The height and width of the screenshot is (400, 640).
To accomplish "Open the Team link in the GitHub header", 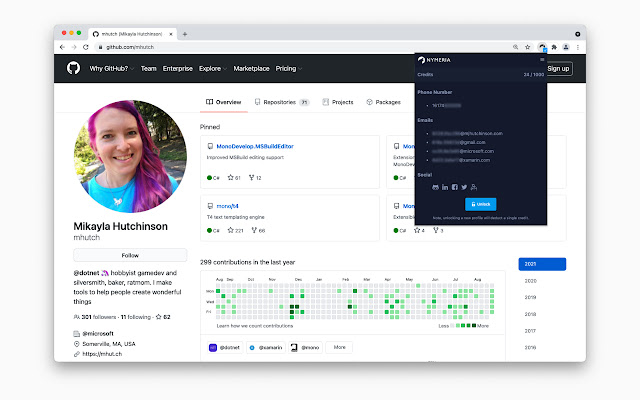I will 149,69.
